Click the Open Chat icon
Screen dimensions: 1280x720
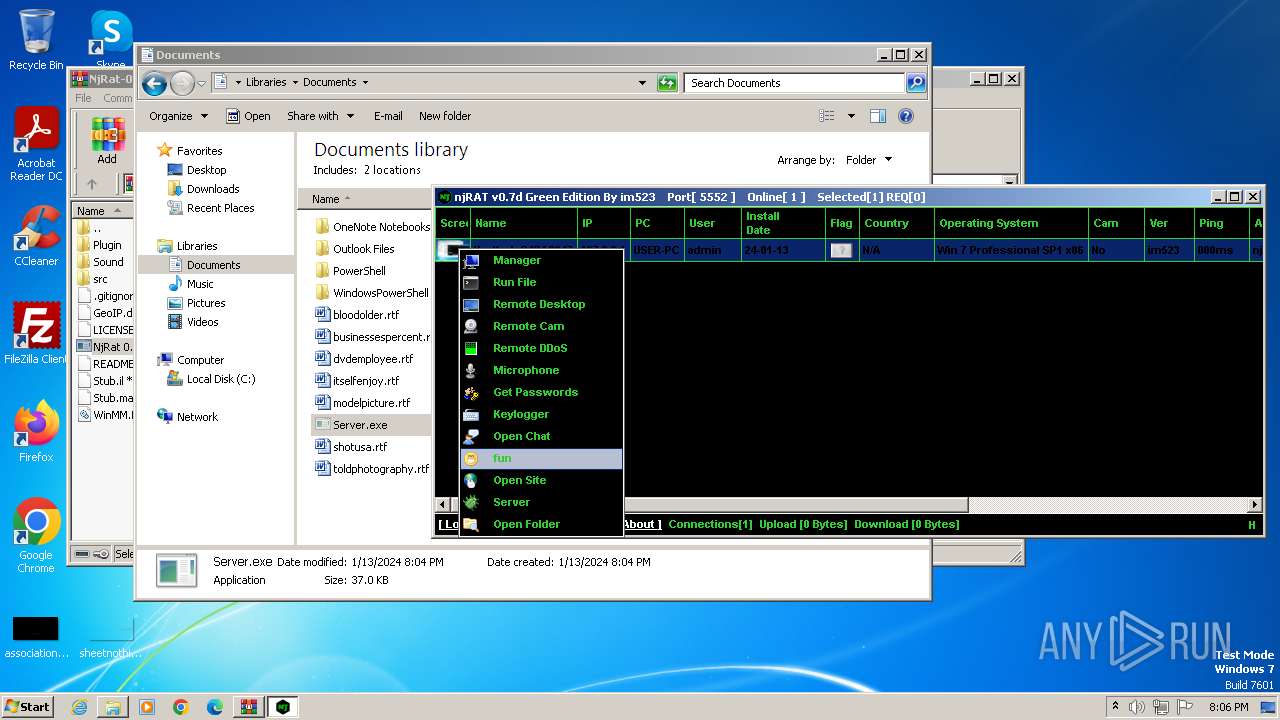coord(471,437)
